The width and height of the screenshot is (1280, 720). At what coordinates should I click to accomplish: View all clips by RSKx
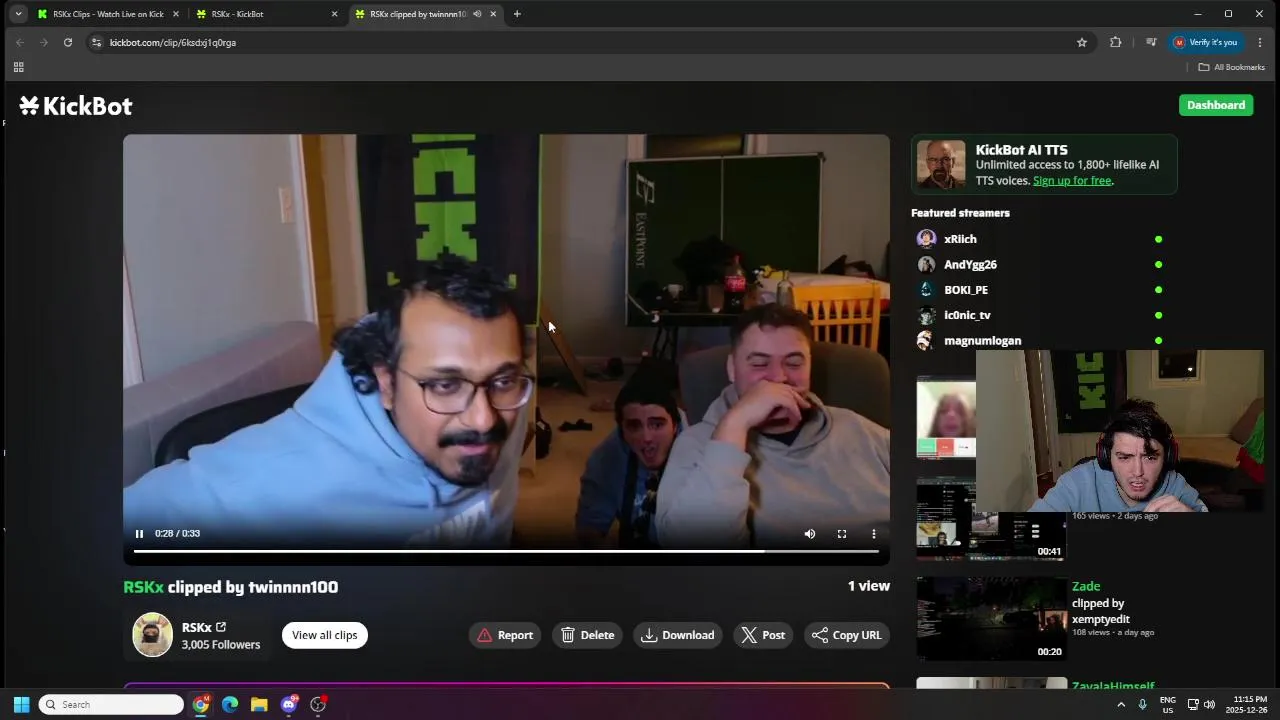[x=325, y=635]
